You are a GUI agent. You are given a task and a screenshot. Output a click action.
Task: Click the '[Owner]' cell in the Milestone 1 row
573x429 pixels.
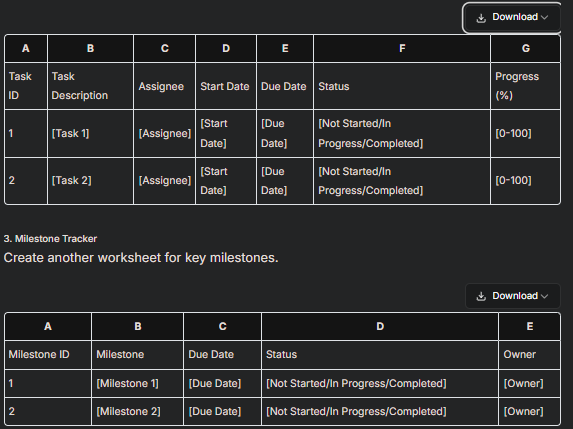(530, 383)
